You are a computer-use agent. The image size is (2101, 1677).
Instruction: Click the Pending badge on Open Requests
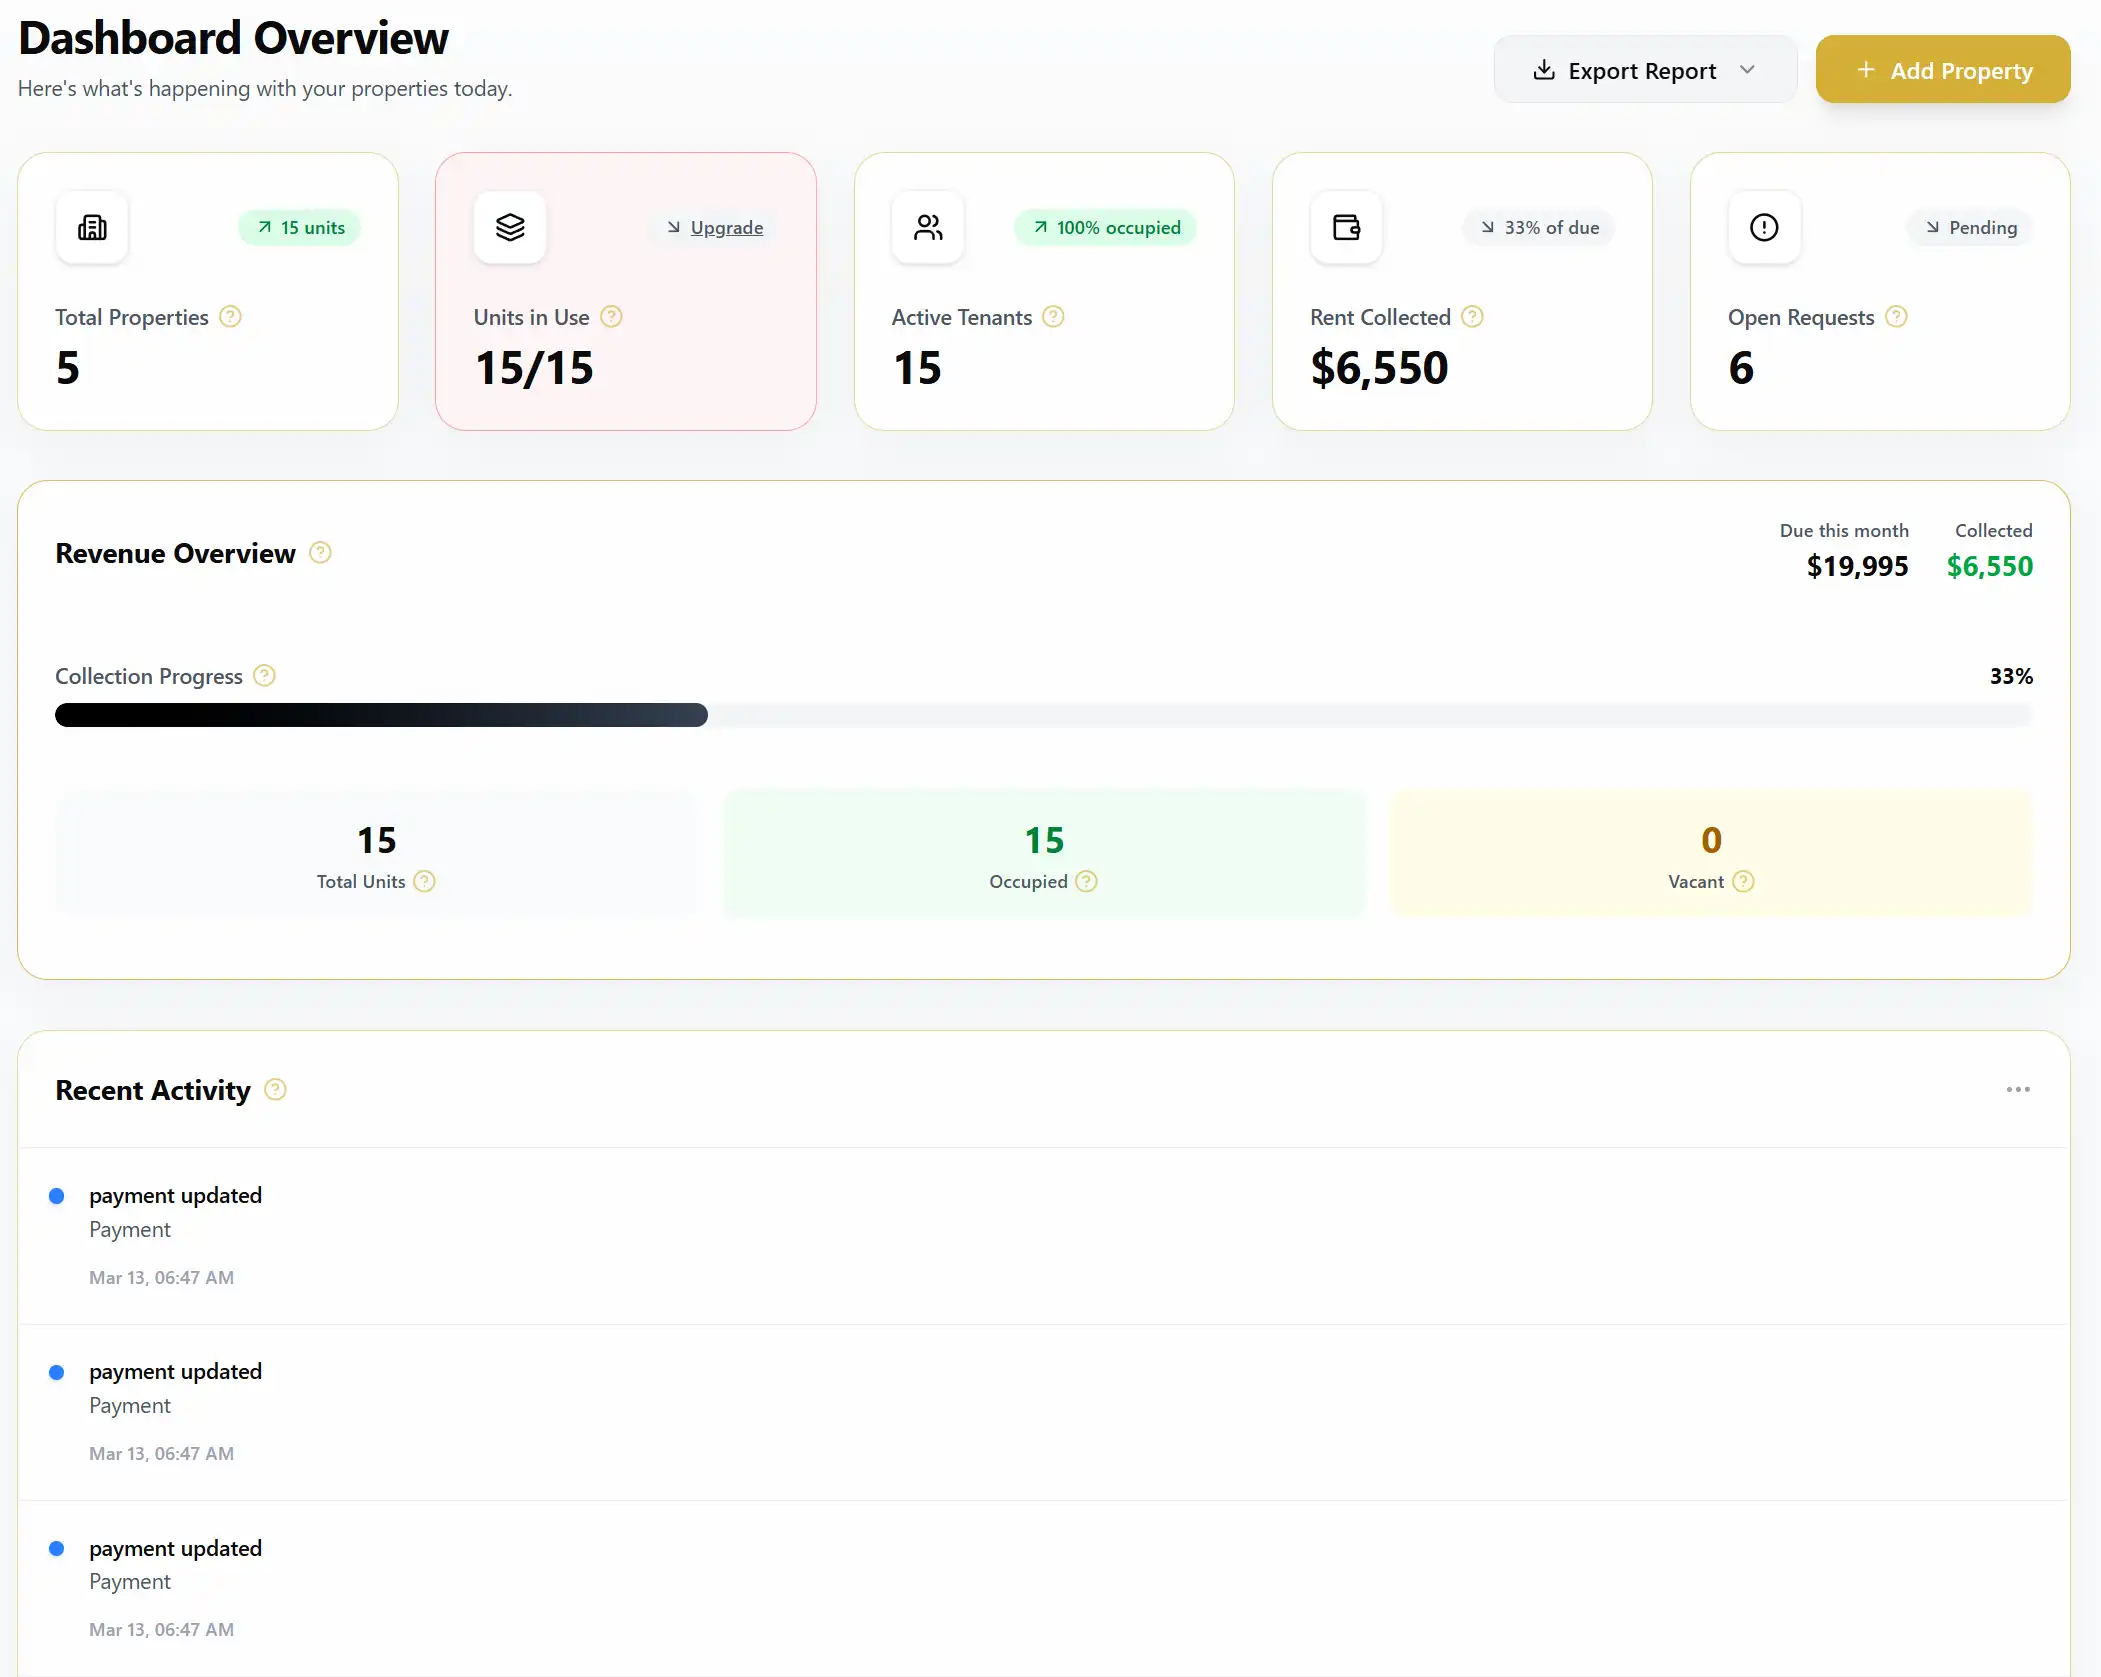[1969, 227]
